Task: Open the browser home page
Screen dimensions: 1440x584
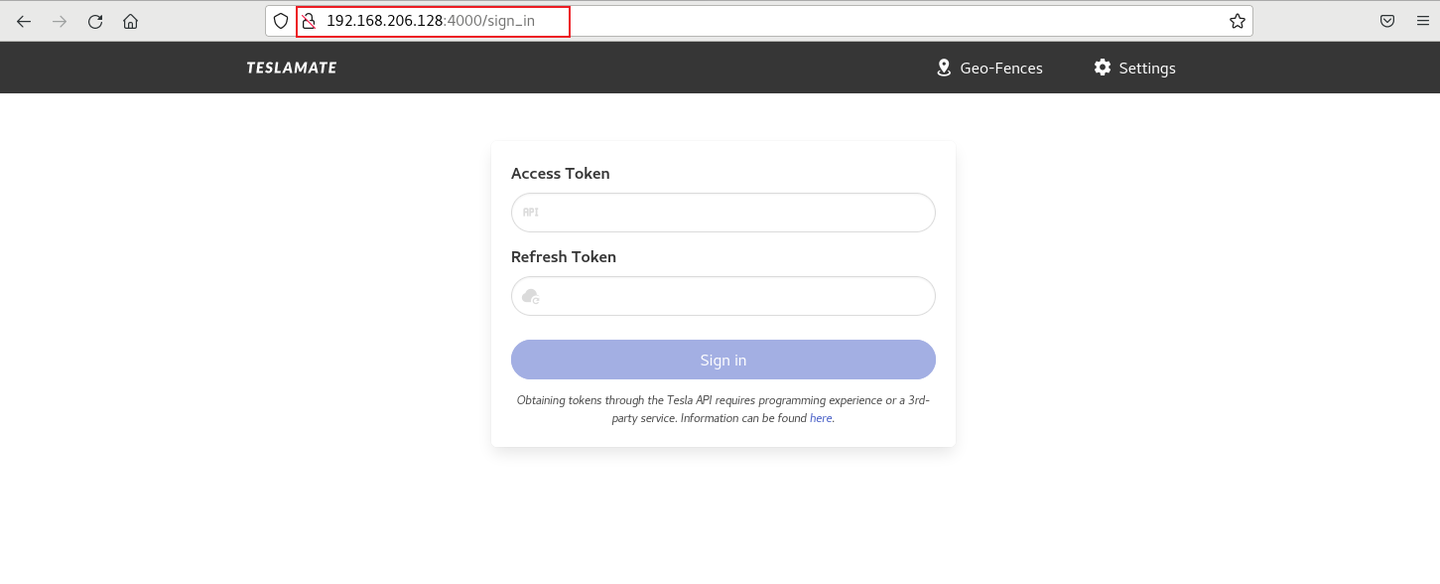Action: [x=130, y=21]
